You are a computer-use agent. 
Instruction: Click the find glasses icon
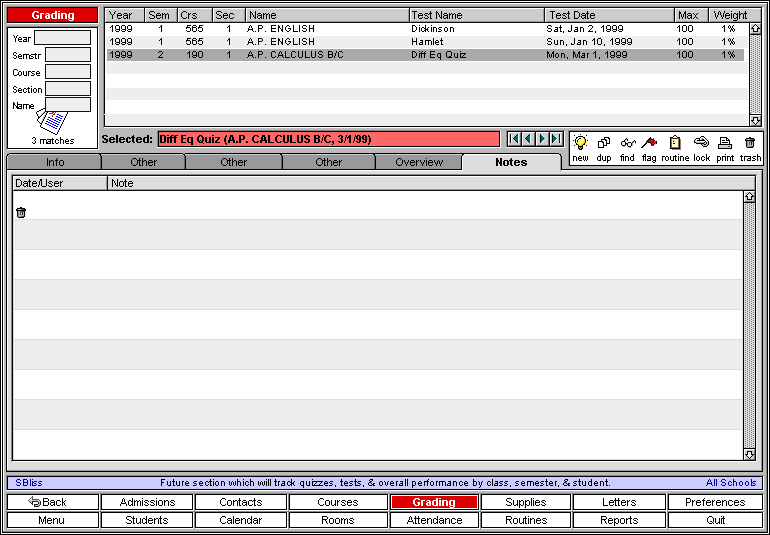628,143
